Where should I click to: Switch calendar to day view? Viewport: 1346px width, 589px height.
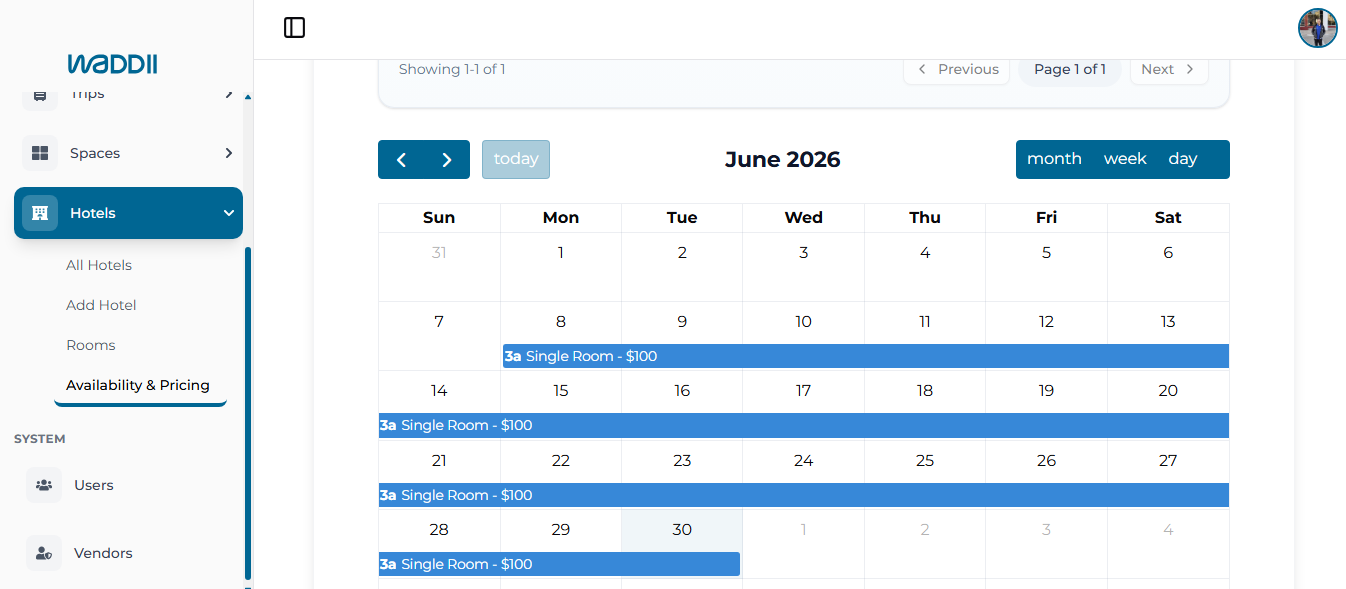1183,159
